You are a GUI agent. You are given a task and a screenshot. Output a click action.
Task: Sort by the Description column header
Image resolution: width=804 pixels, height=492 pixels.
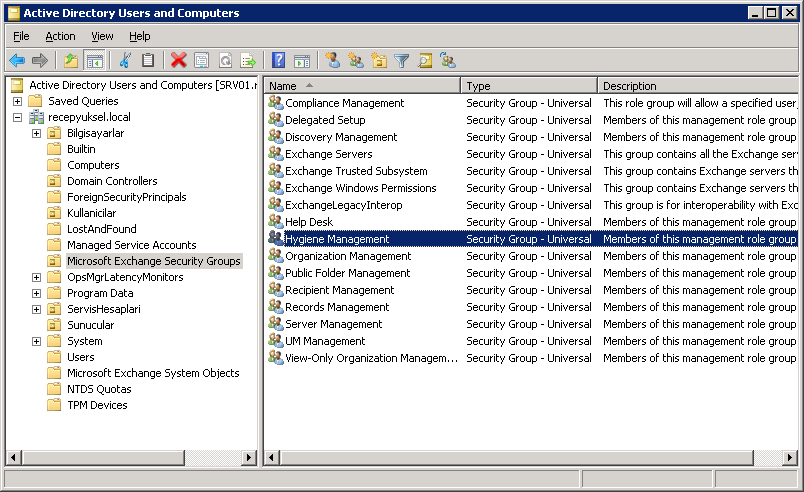698,86
